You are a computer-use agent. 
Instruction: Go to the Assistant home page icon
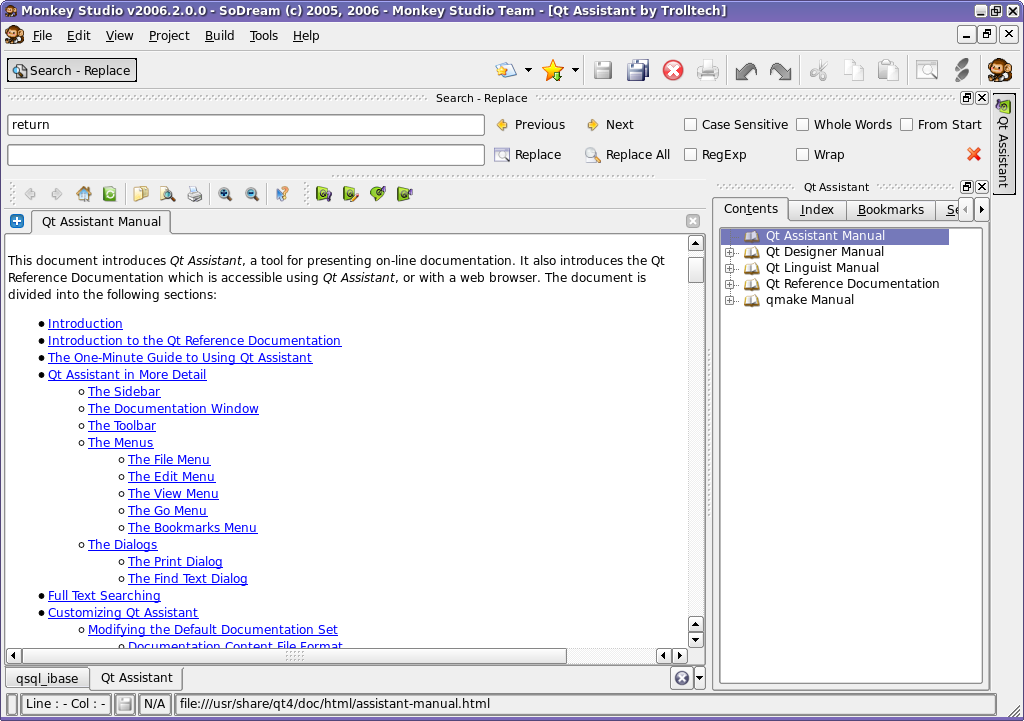pyautogui.click(x=84, y=194)
